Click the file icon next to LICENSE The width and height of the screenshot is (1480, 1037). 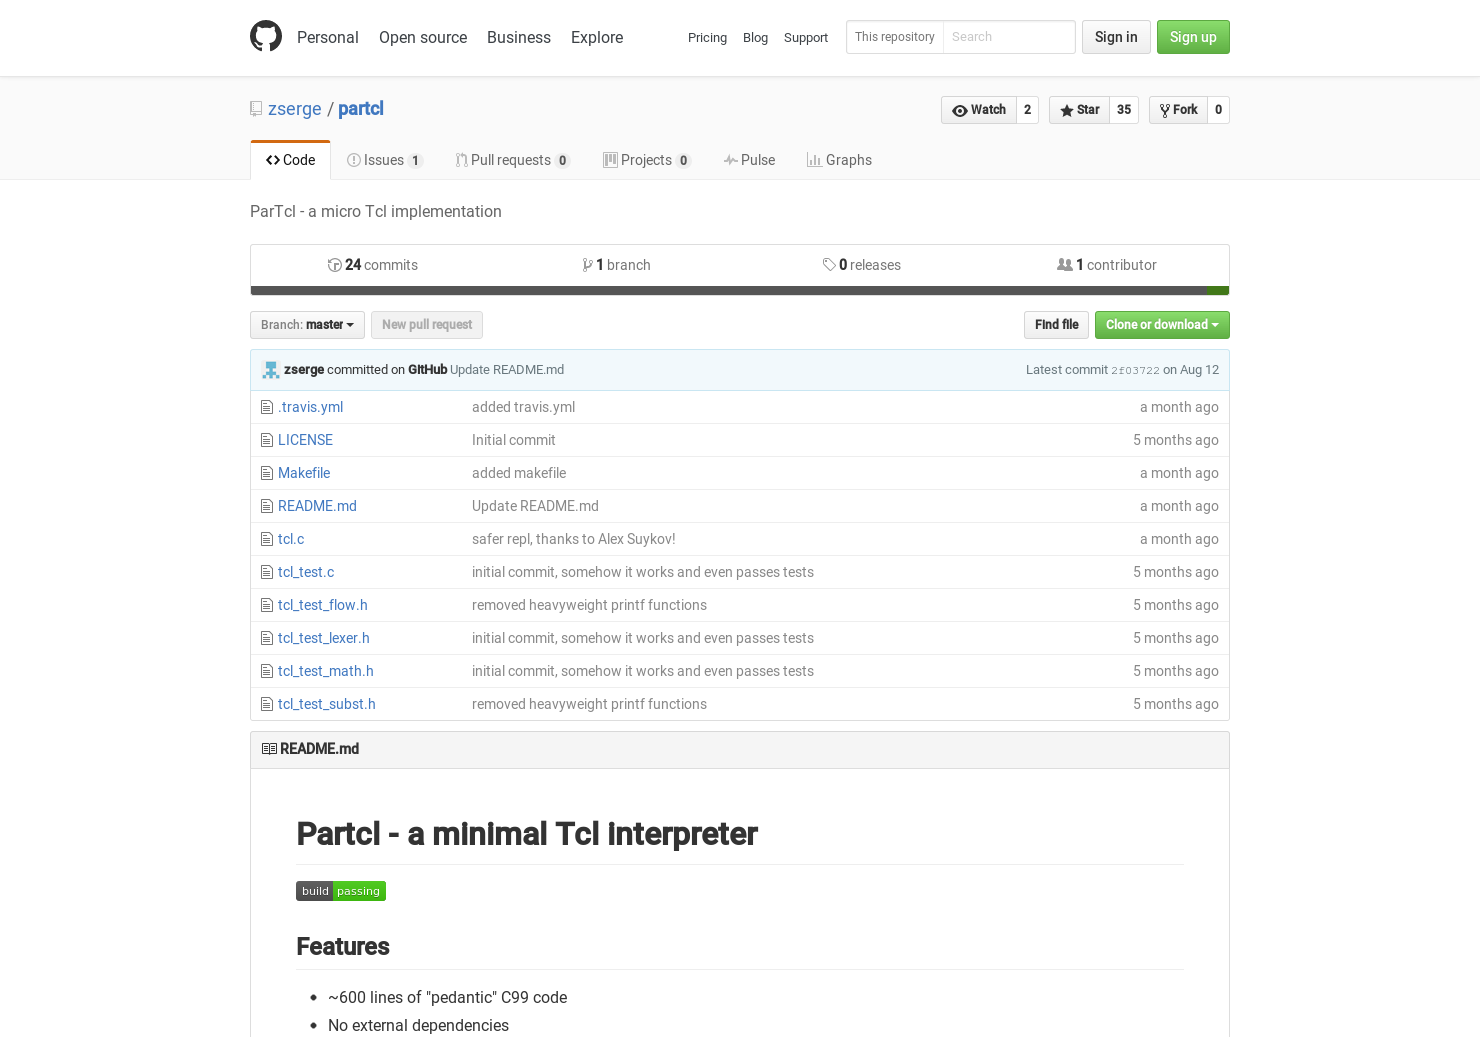click(266, 440)
